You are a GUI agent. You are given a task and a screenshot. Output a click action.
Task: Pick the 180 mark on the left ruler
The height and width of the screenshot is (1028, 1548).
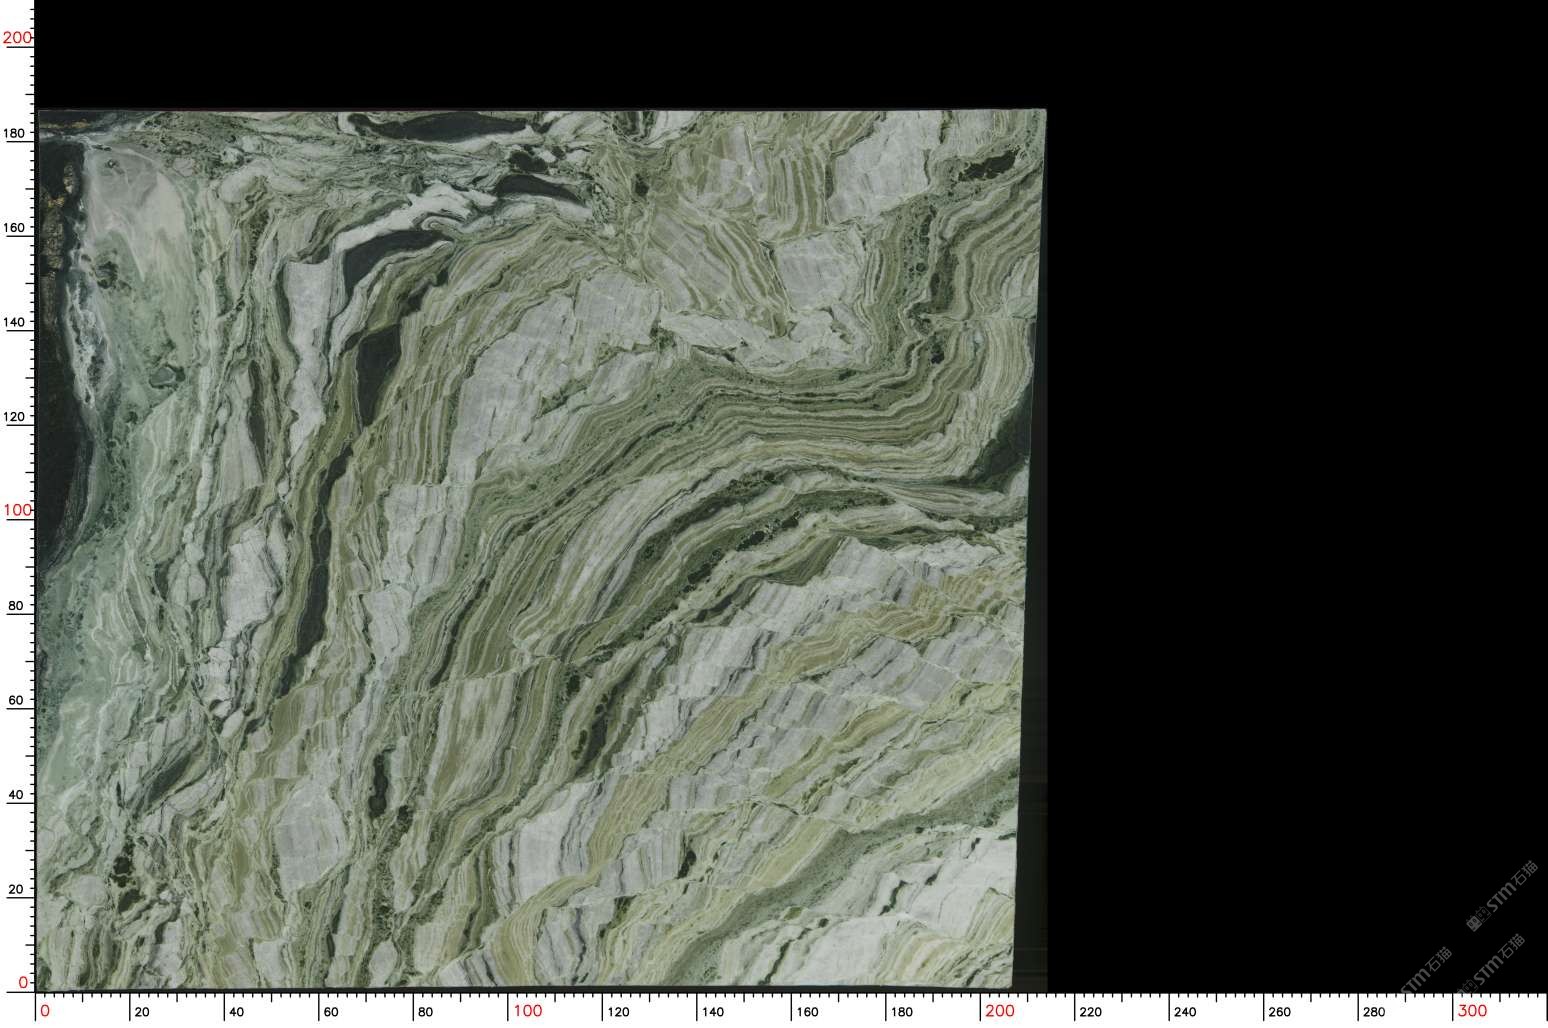17,133
